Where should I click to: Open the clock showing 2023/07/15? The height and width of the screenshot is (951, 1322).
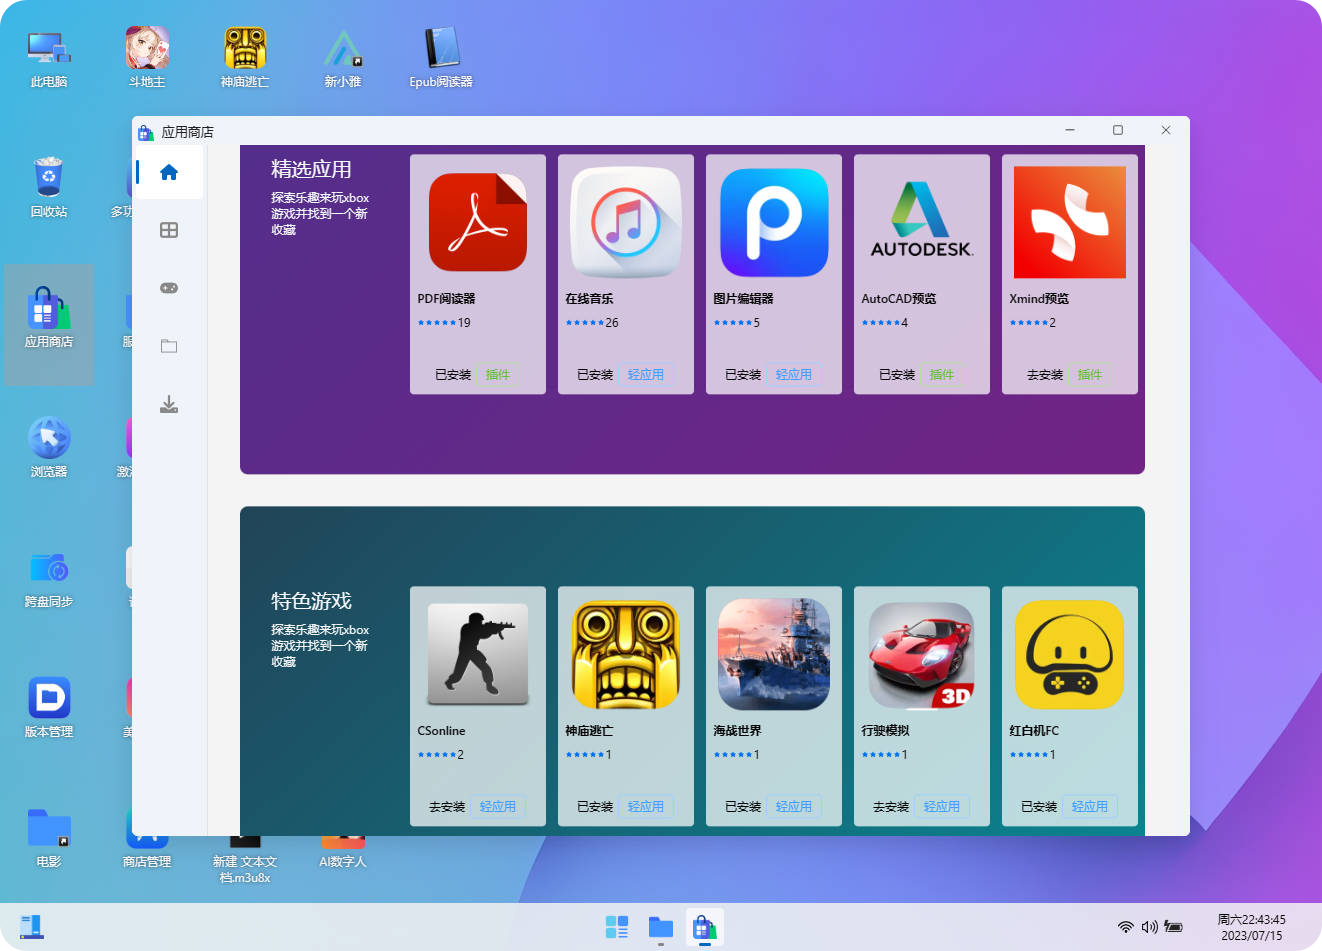pos(1251,928)
